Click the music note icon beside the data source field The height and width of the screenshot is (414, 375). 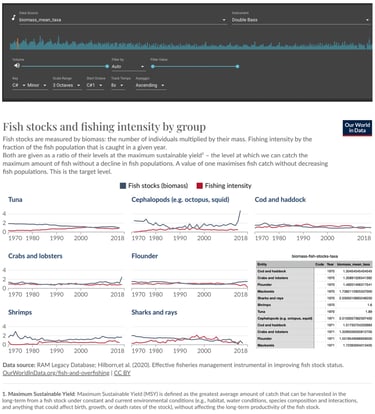click(x=13, y=18)
